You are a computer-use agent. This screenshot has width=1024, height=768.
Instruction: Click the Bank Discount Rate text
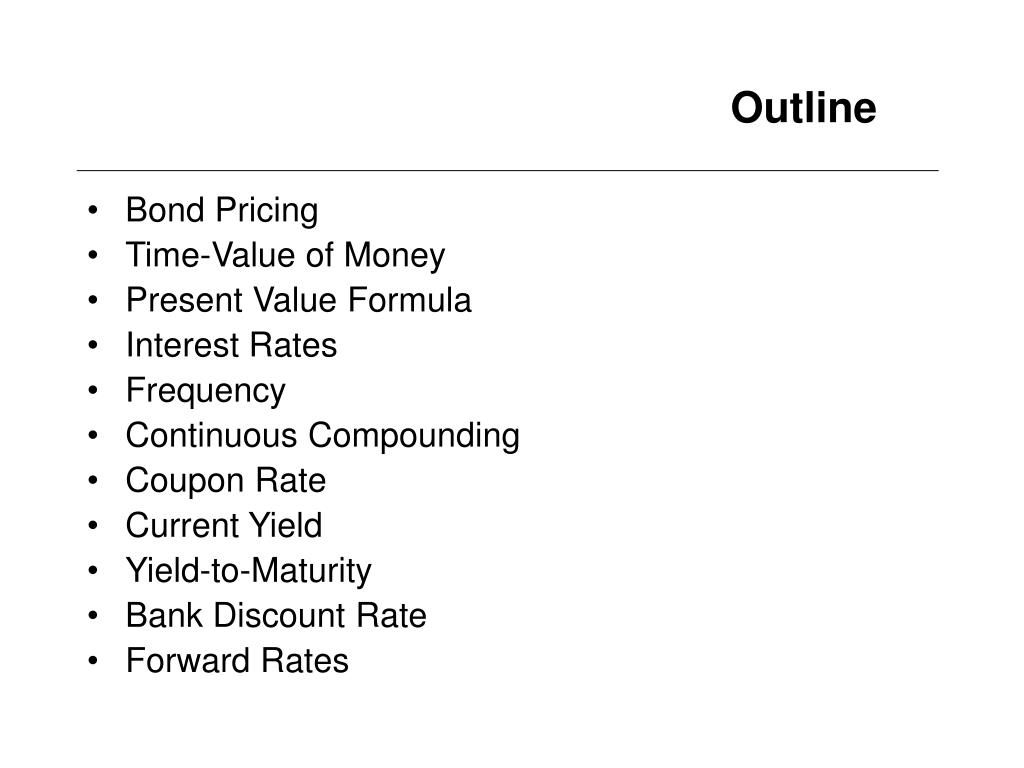[x=276, y=616]
